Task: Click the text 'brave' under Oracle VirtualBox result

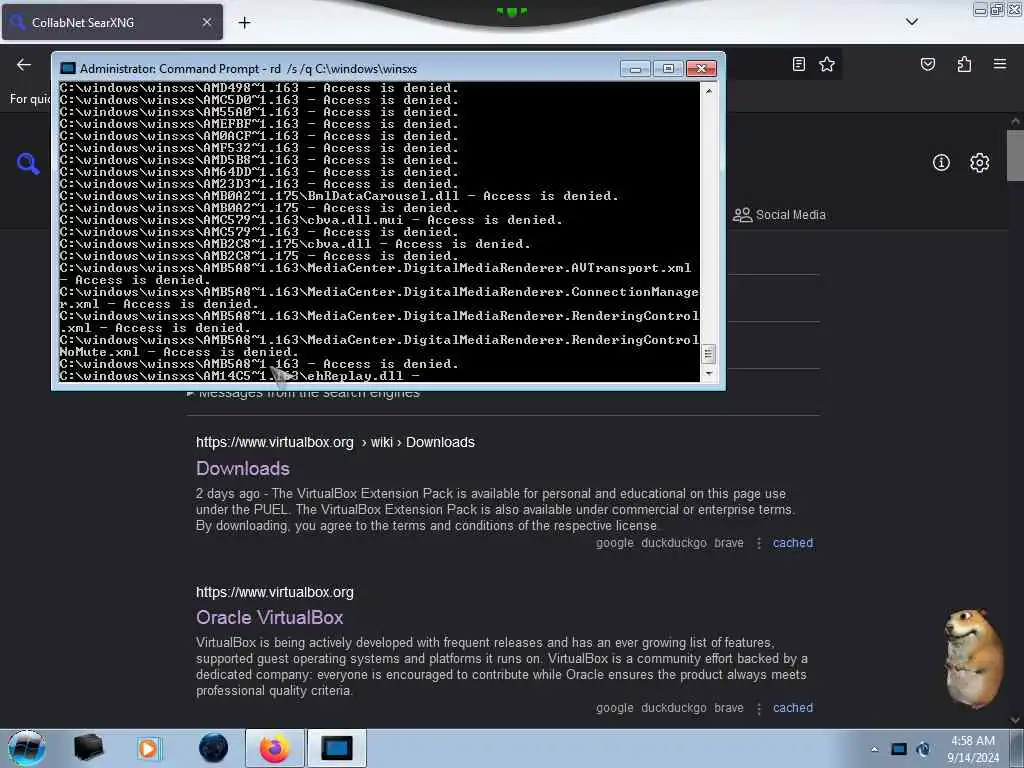Action: click(x=729, y=707)
